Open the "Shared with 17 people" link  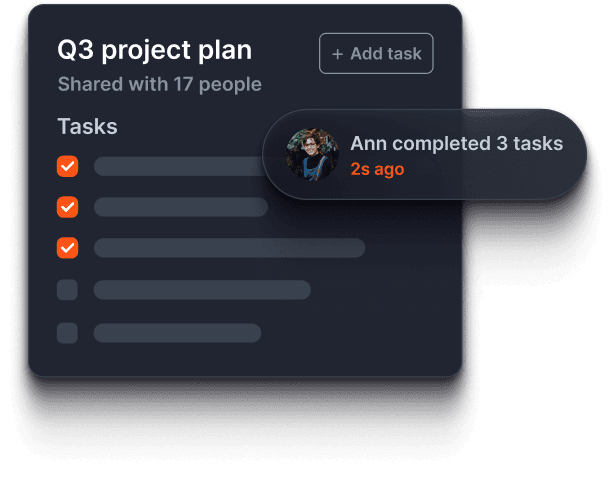coord(159,84)
